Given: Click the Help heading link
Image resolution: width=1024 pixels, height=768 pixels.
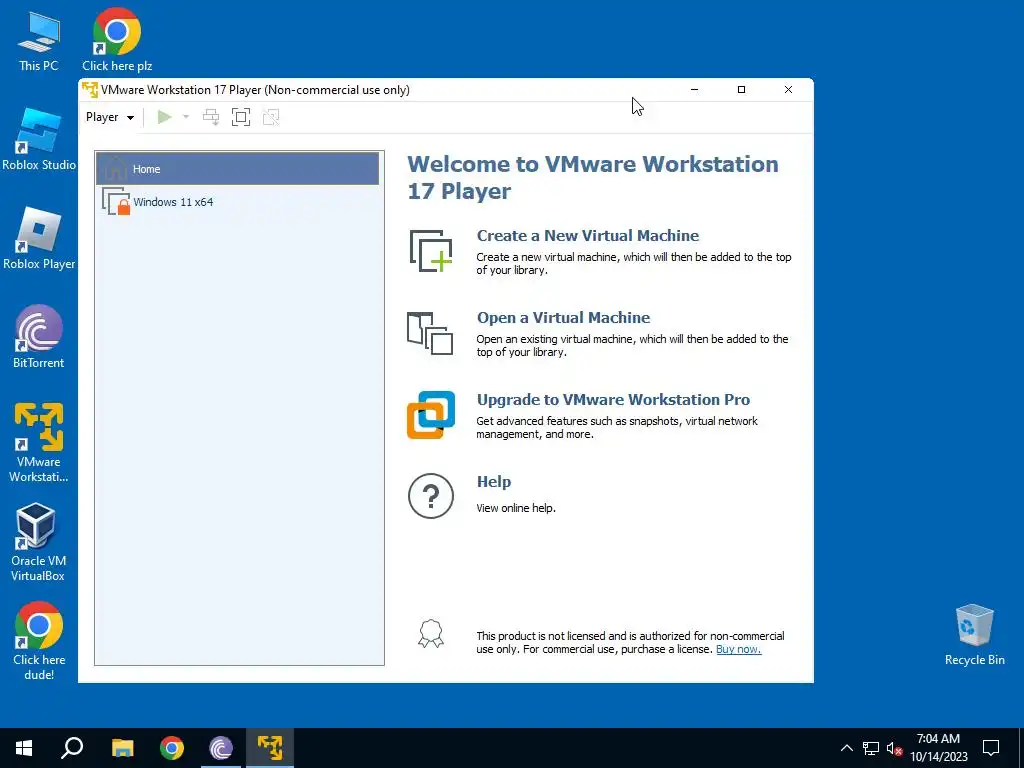Looking at the screenshot, I should [494, 482].
